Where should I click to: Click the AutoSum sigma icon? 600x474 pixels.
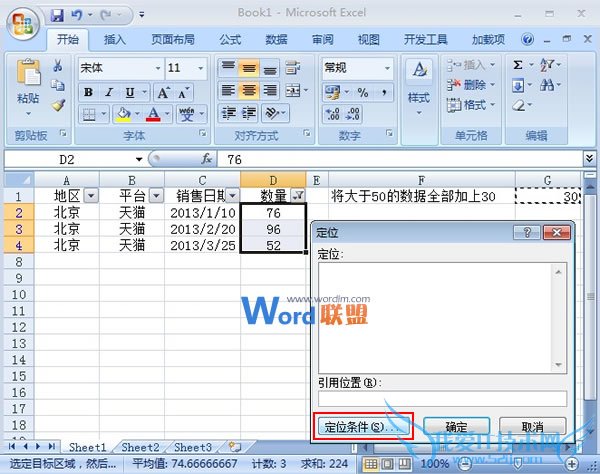[x=518, y=65]
